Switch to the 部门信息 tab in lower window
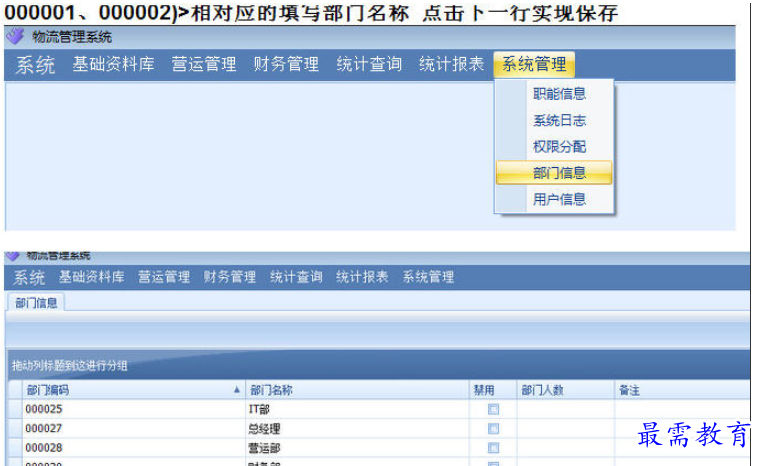 pyautogui.click(x=36, y=303)
